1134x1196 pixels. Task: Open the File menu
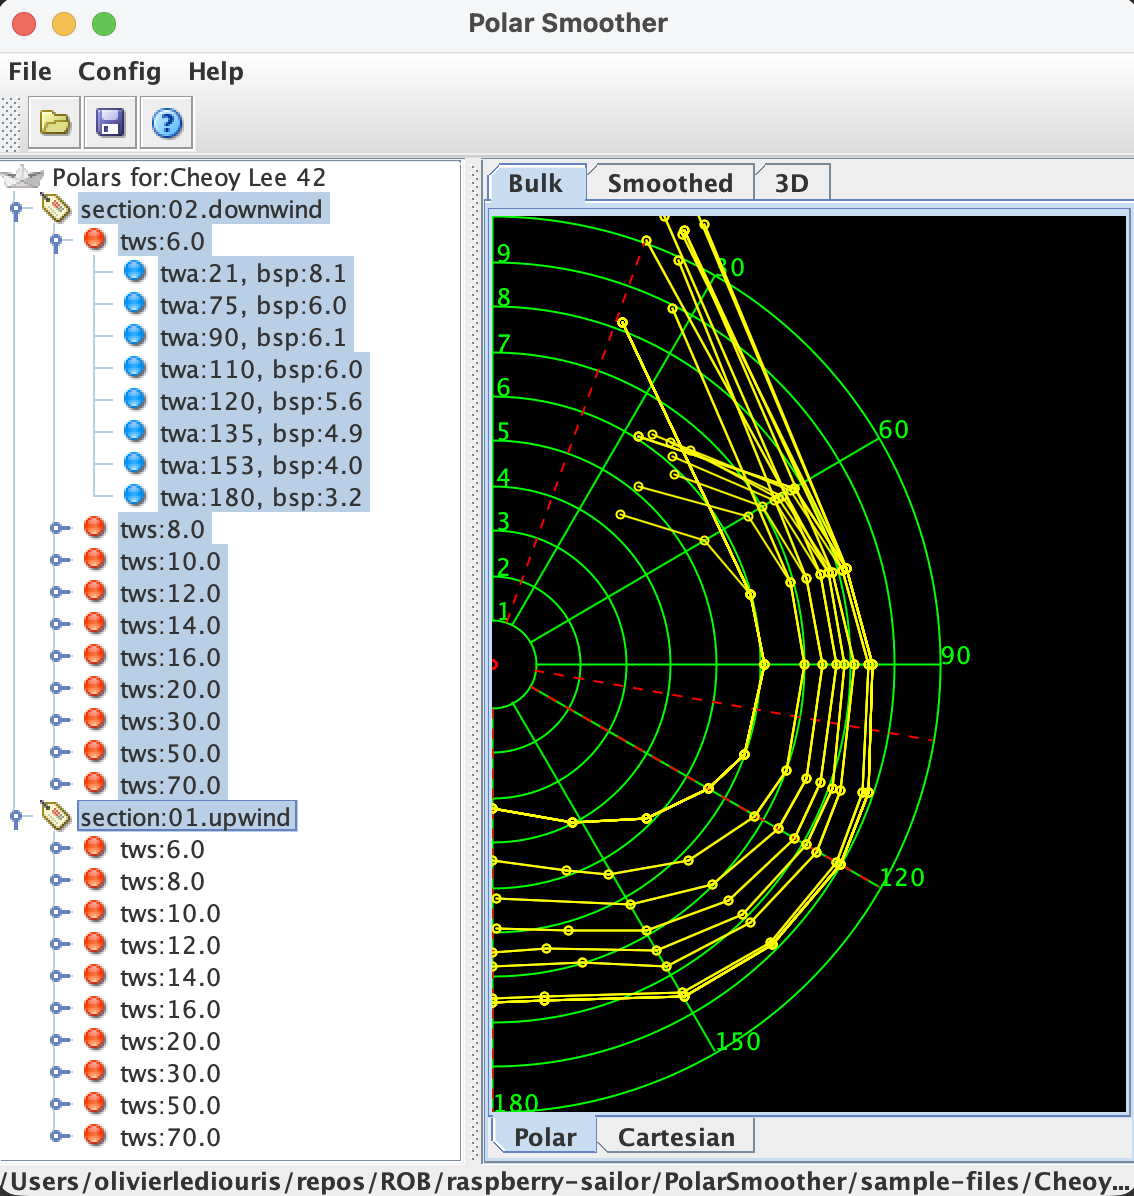click(30, 72)
